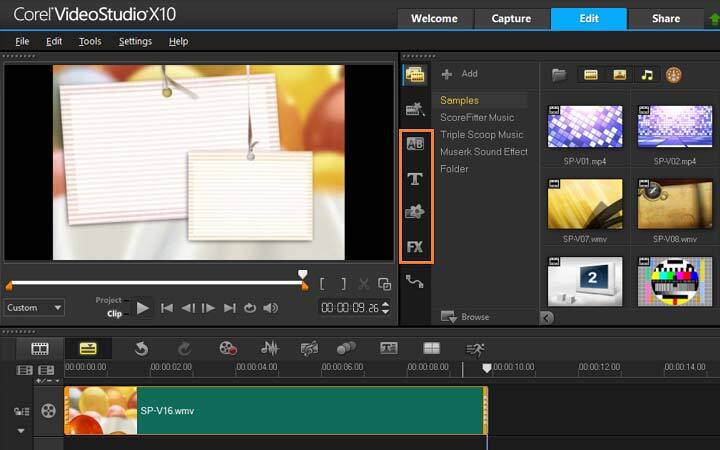This screenshot has height=450, width=720.
Task: Click the preview scrubber jog slider
Action: [x=302, y=274]
